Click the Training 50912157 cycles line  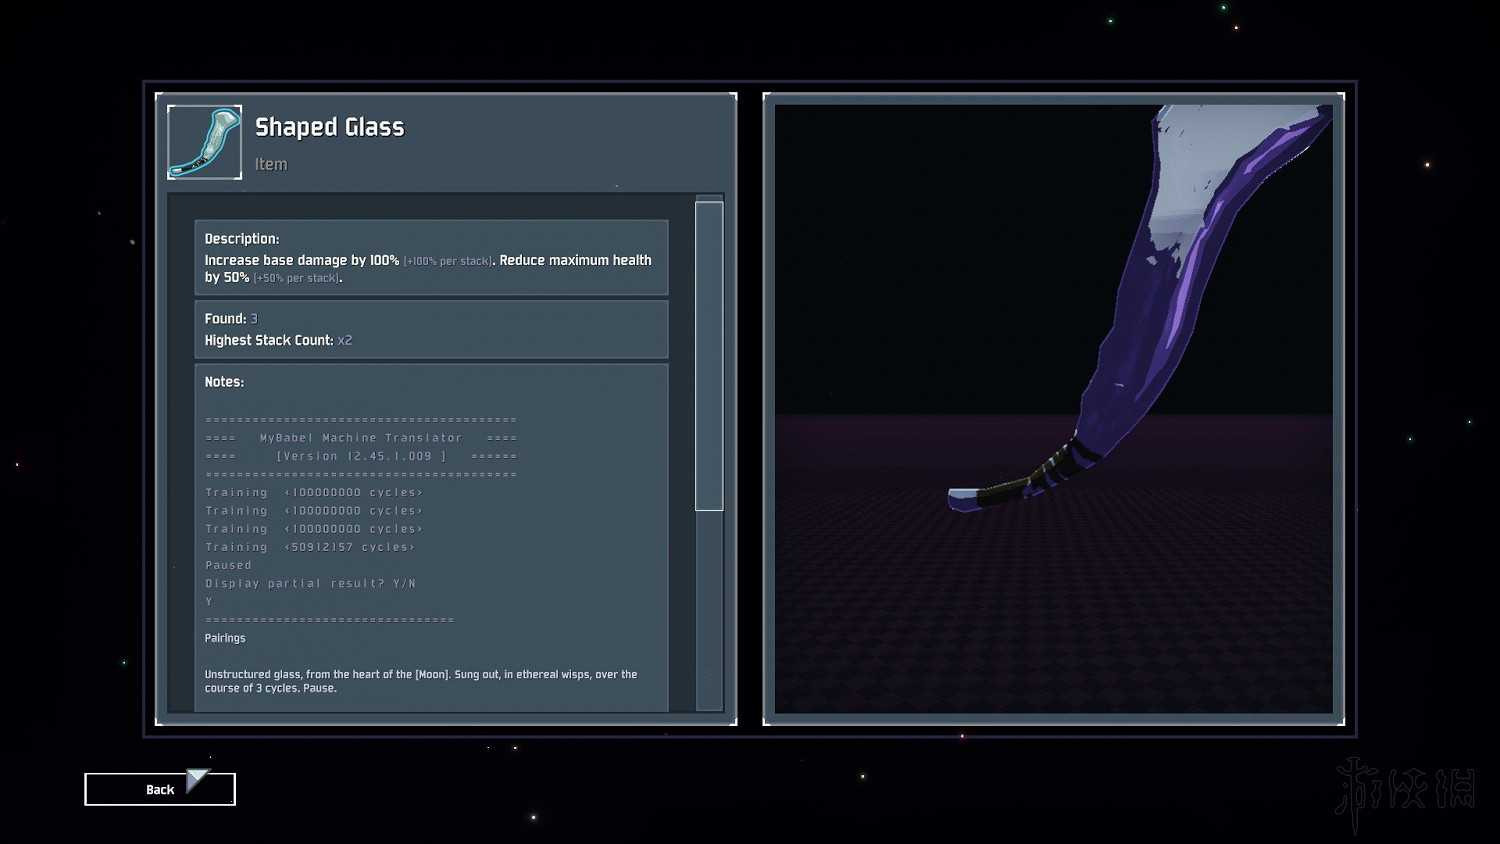(310, 547)
